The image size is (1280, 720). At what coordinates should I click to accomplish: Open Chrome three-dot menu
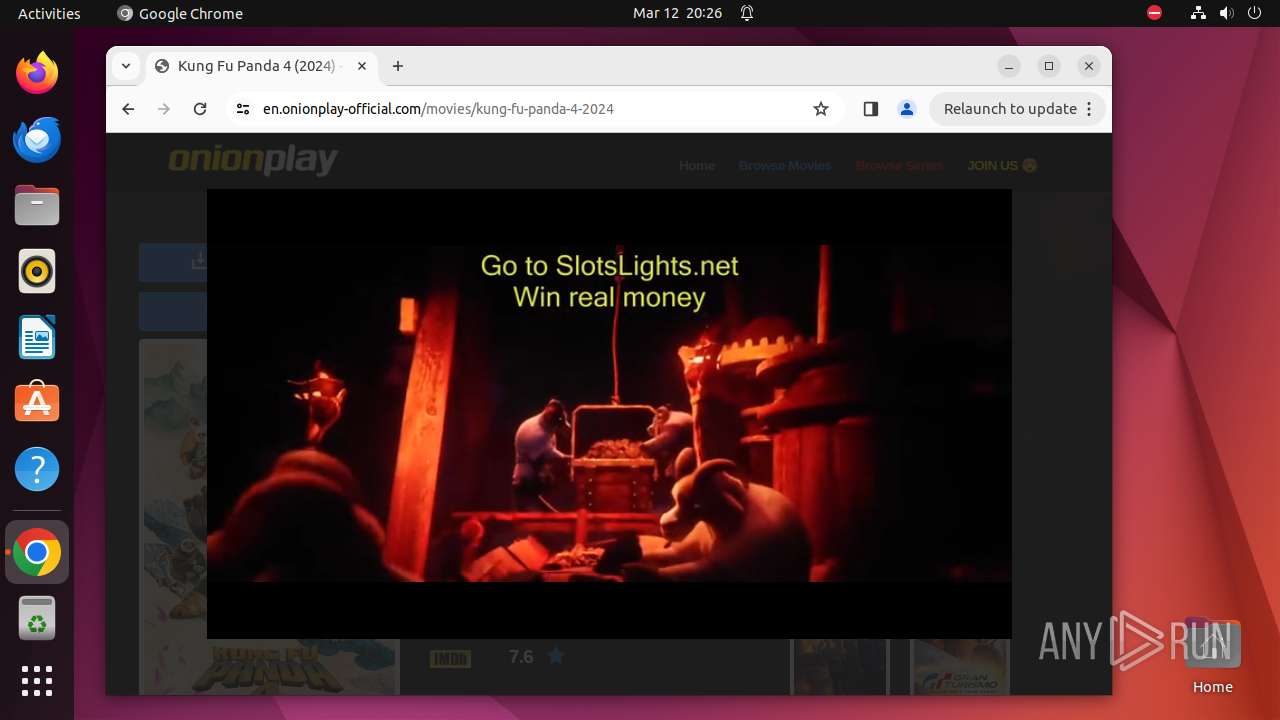[1089, 109]
